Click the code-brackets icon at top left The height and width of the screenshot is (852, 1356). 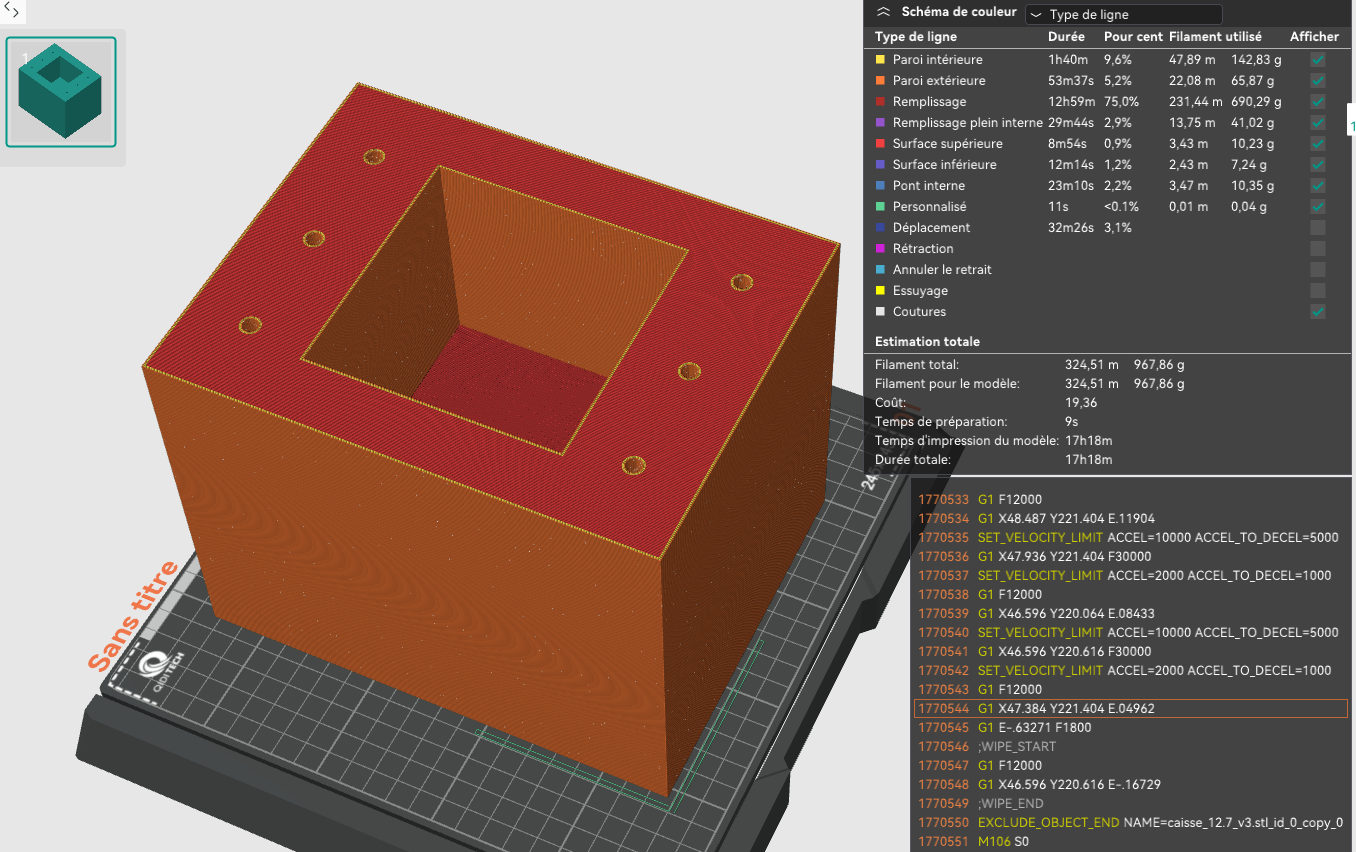pos(12,11)
